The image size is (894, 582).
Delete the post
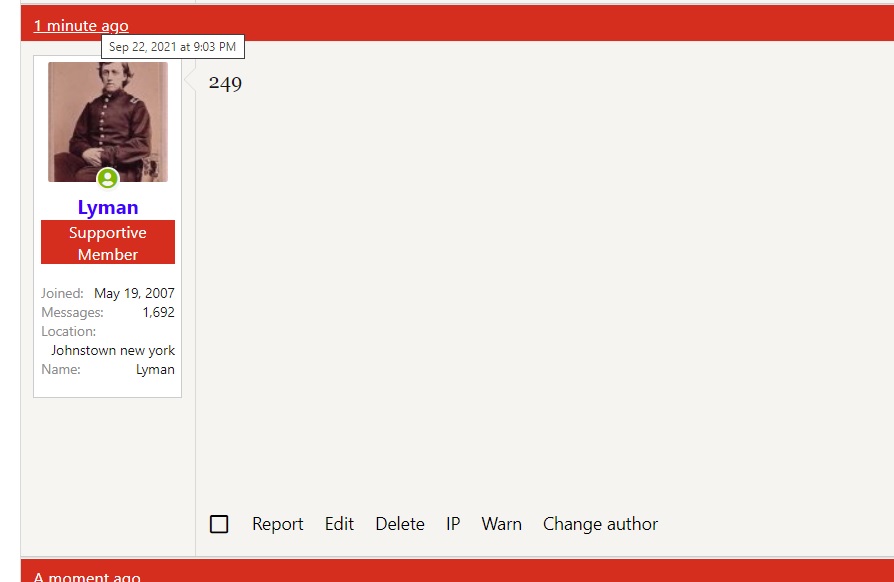[399, 524]
